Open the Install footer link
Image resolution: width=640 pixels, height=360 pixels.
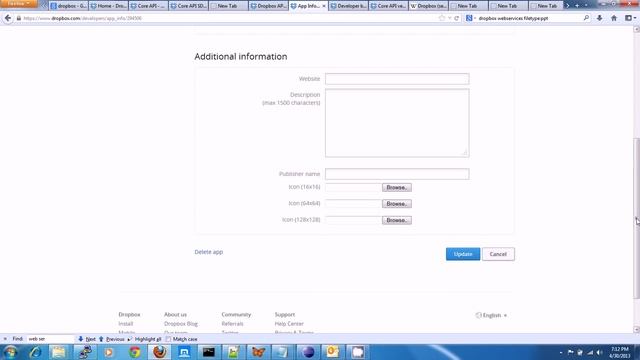[126, 324]
